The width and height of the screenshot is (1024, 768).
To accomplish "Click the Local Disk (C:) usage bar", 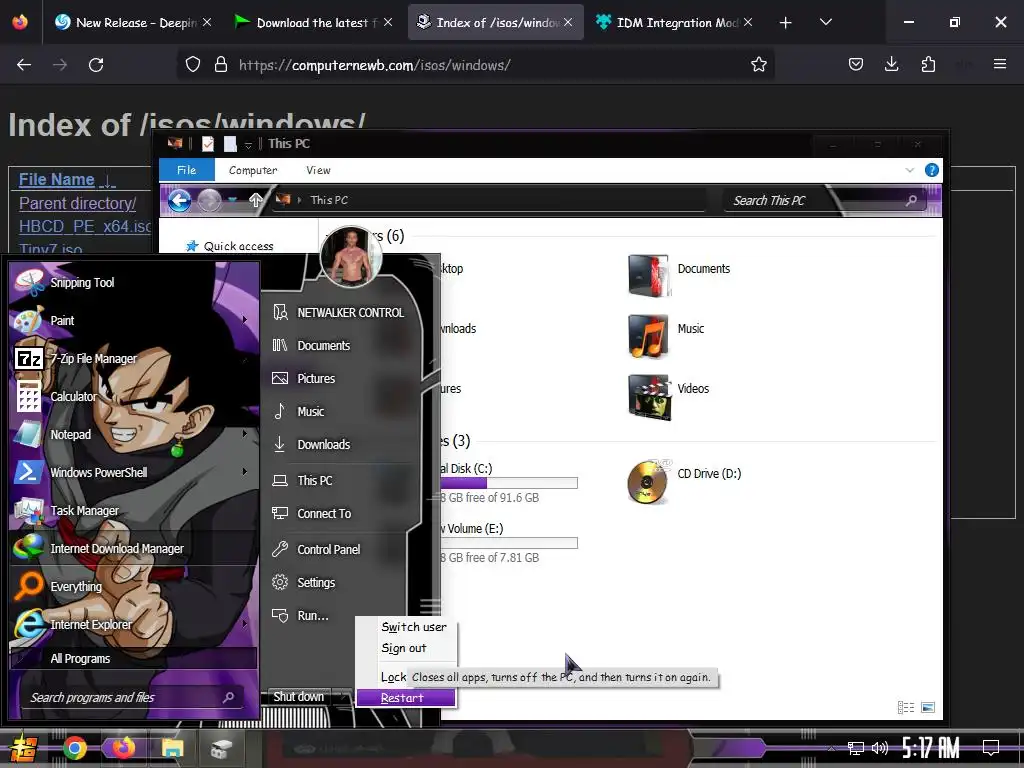I will [509, 483].
